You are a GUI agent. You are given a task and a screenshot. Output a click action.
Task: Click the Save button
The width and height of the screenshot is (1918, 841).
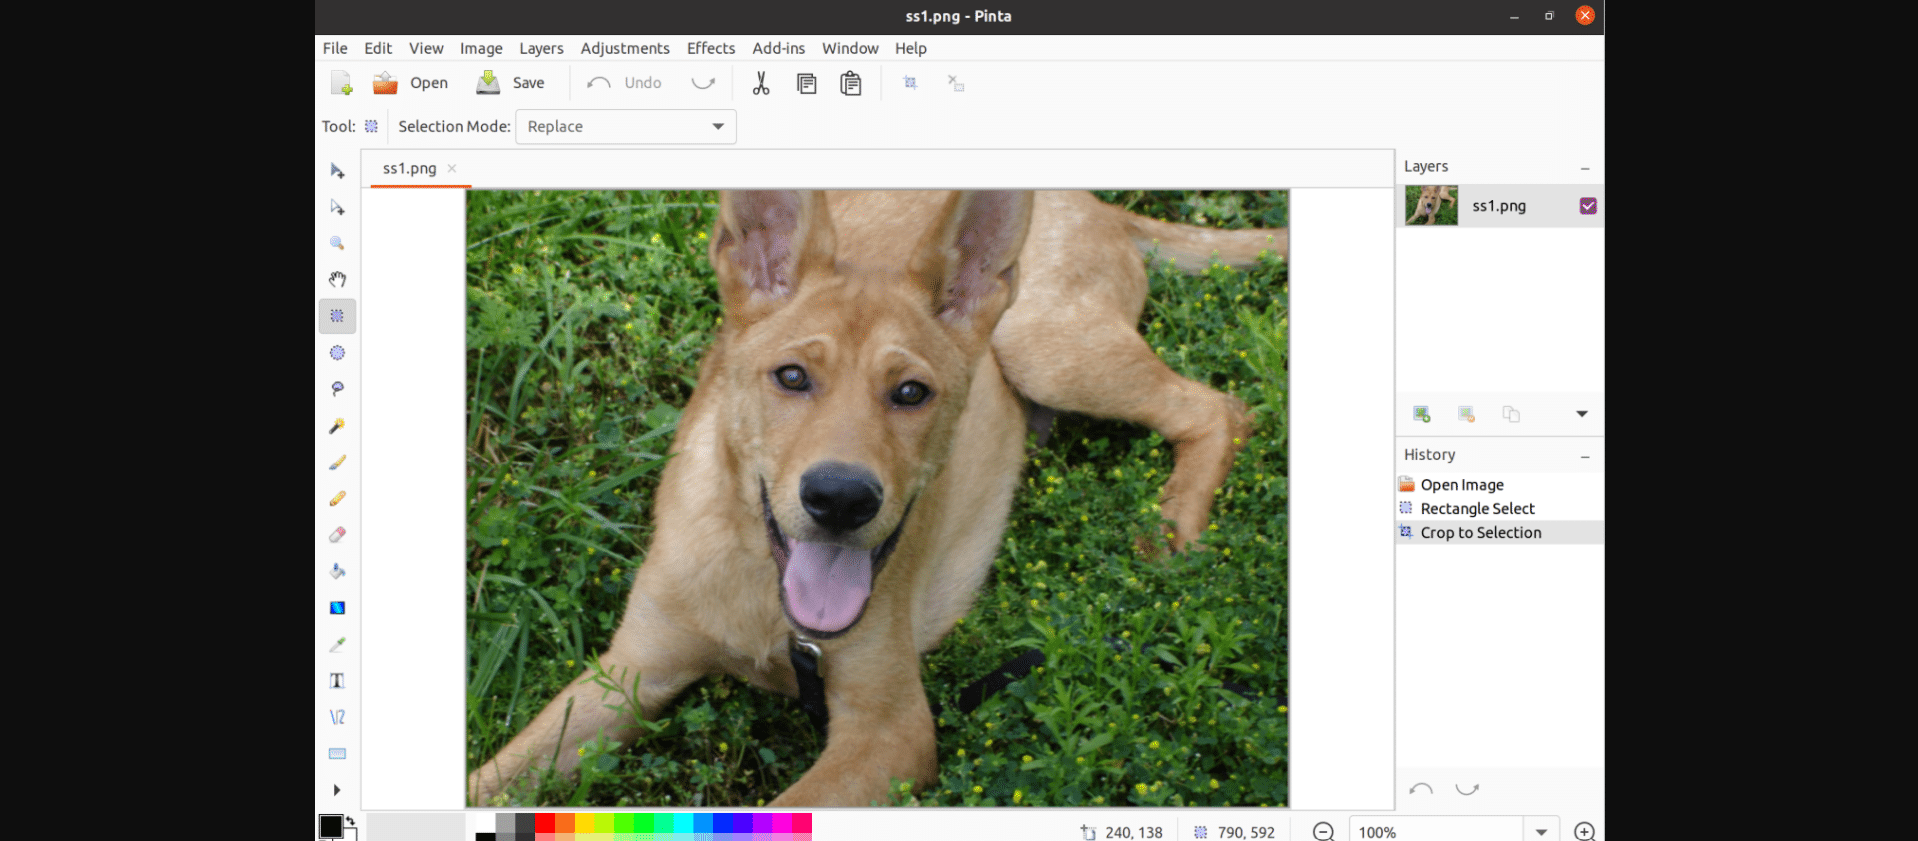point(511,83)
